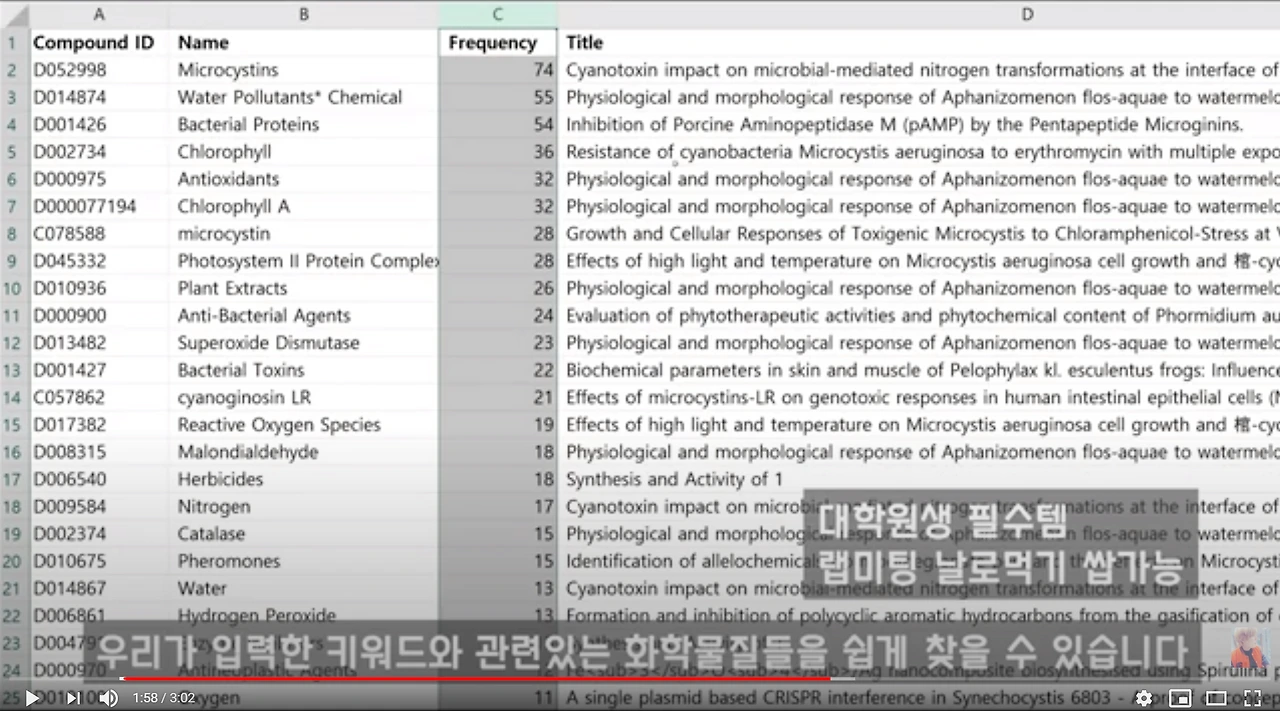Select the Plant Extracts cell
This screenshot has width=1280, height=711.
point(304,288)
